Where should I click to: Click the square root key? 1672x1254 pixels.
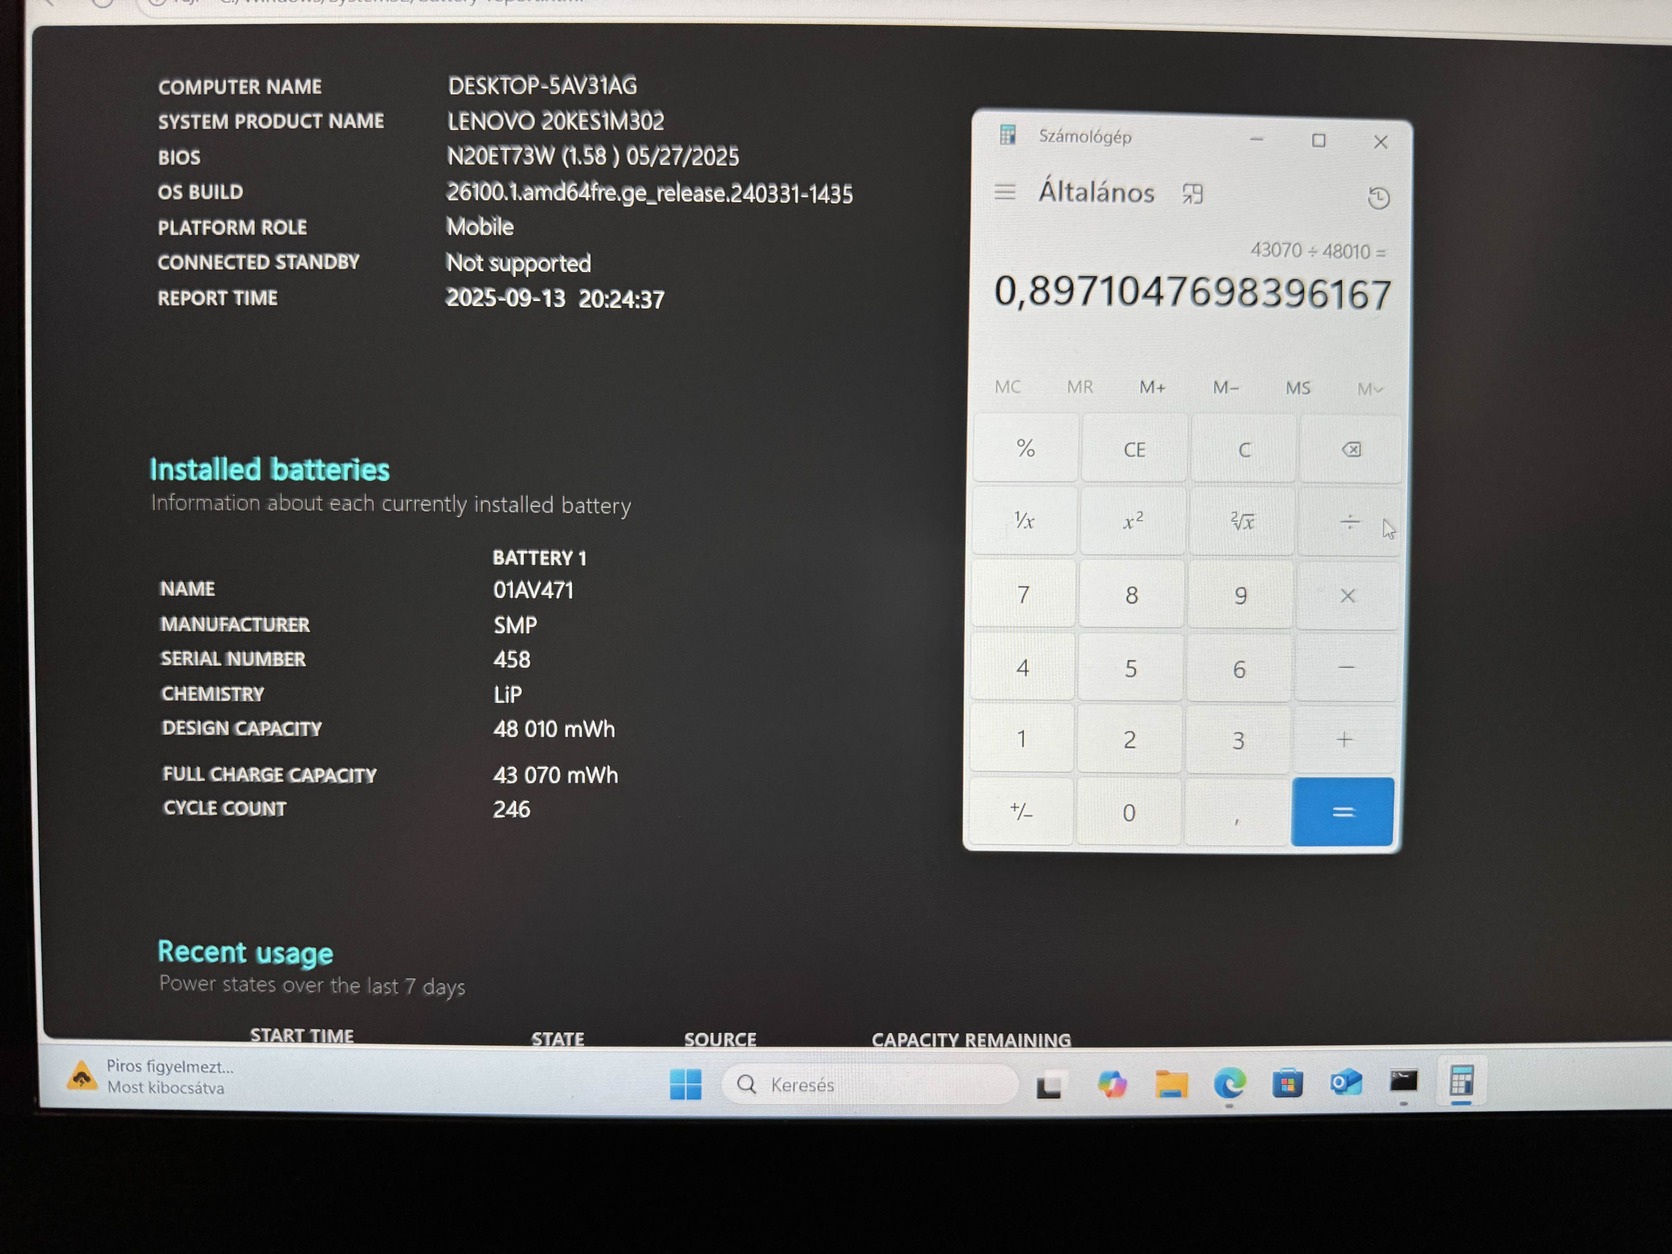coord(1242,521)
